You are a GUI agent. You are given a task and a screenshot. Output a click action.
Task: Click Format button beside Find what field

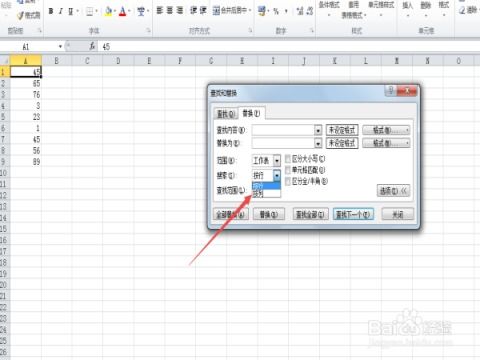386,130
